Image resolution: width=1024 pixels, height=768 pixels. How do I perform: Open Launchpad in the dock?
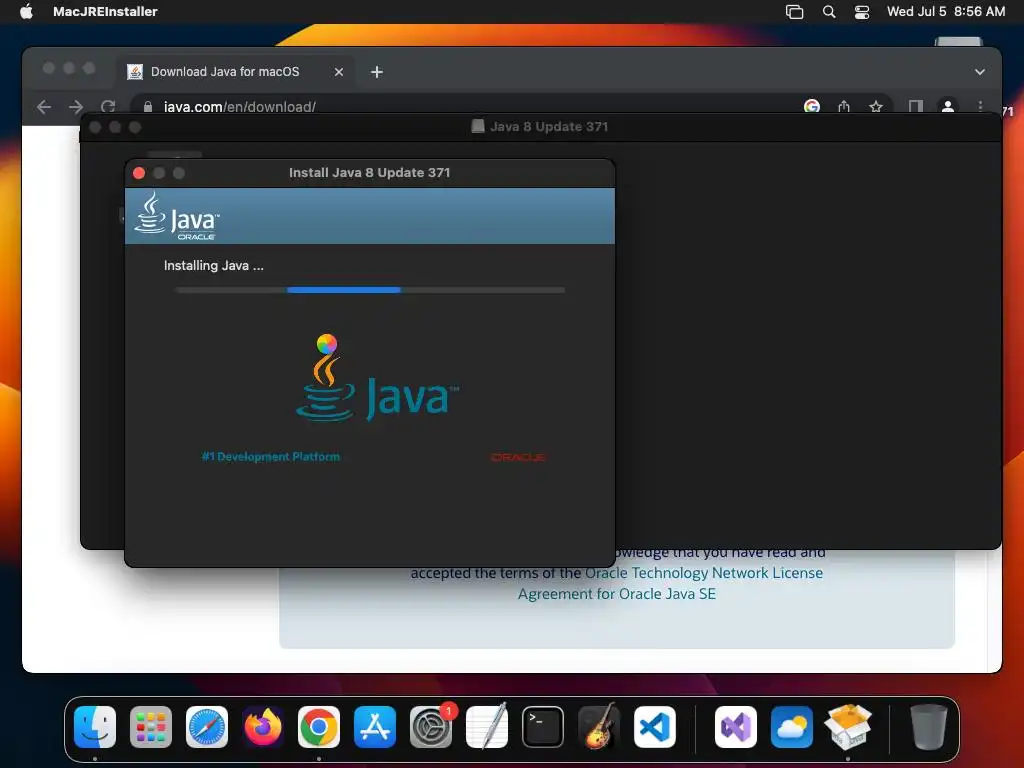pyautogui.click(x=151, y=727)
